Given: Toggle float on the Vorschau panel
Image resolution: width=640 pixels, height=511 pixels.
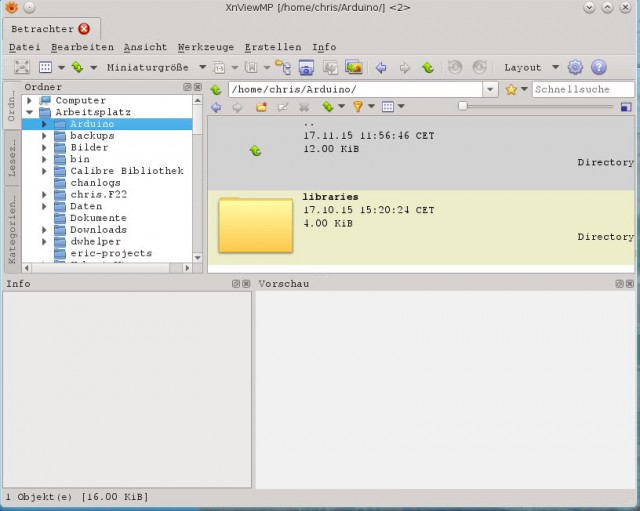Looking at the screenshot, I should click(x=619, y=284).
